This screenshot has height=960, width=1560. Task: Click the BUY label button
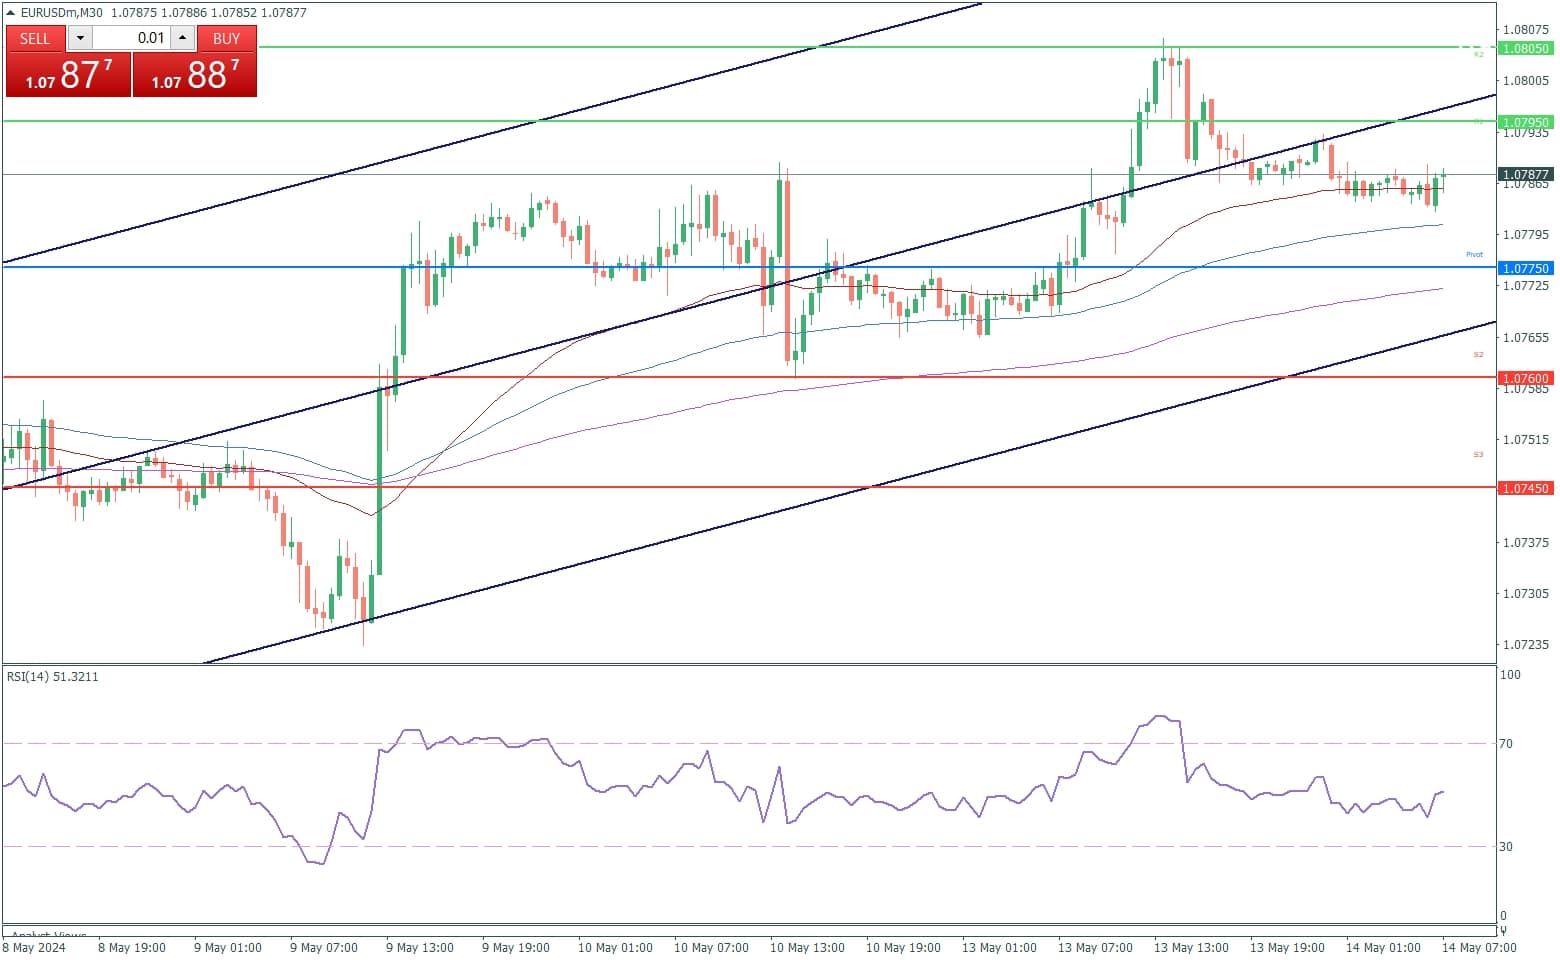[x=227, y=38]
